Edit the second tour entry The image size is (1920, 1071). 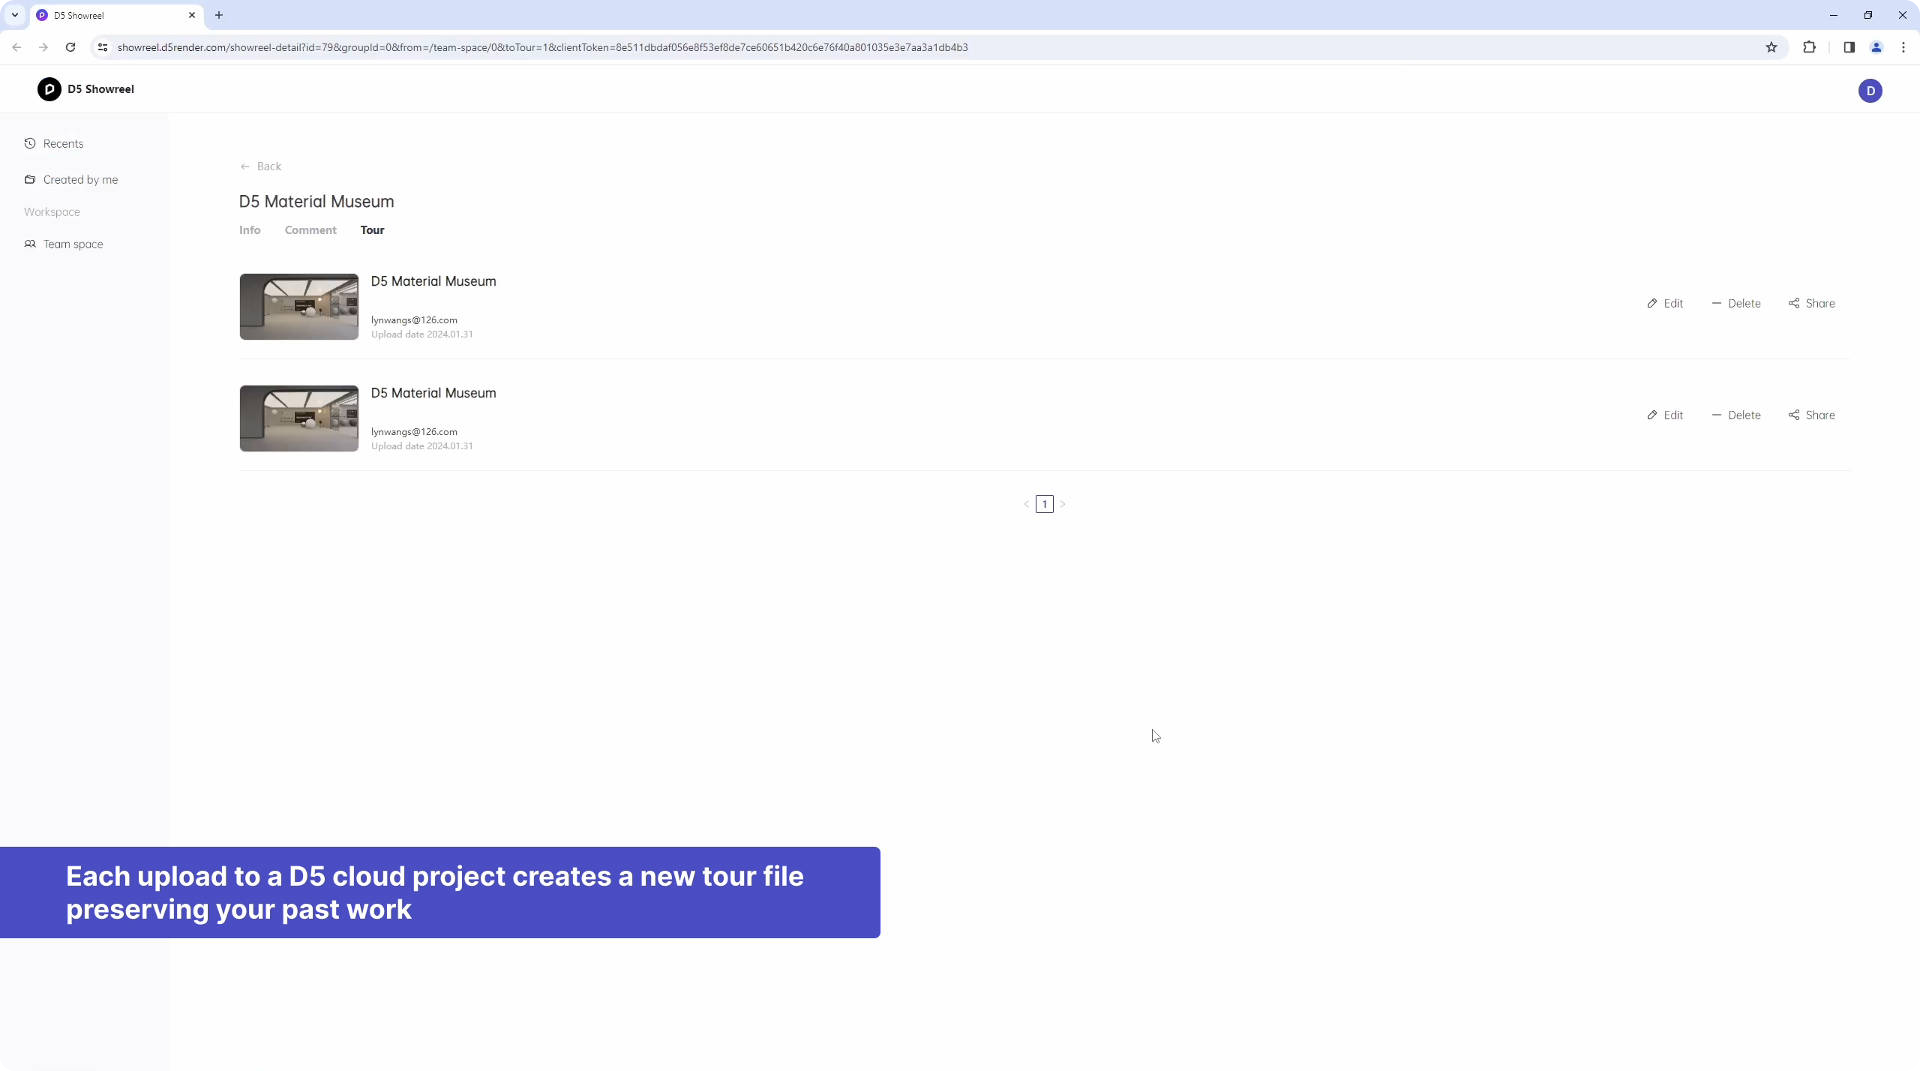pos(1665,415)
